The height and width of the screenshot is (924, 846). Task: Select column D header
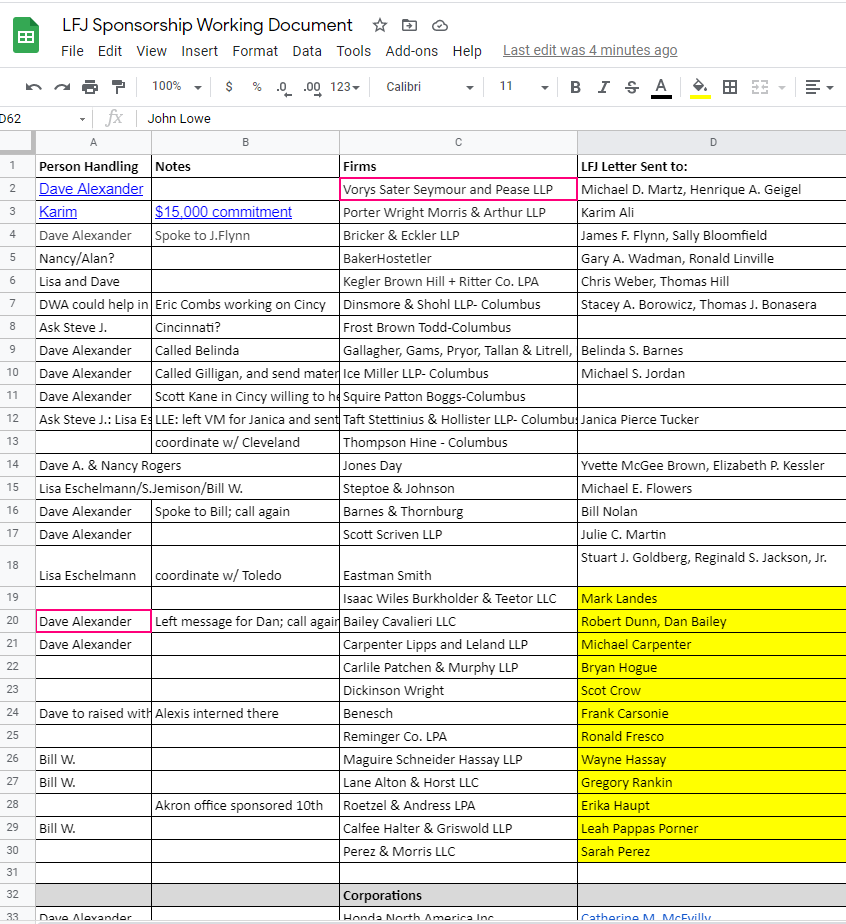click(x=712, y=142)
